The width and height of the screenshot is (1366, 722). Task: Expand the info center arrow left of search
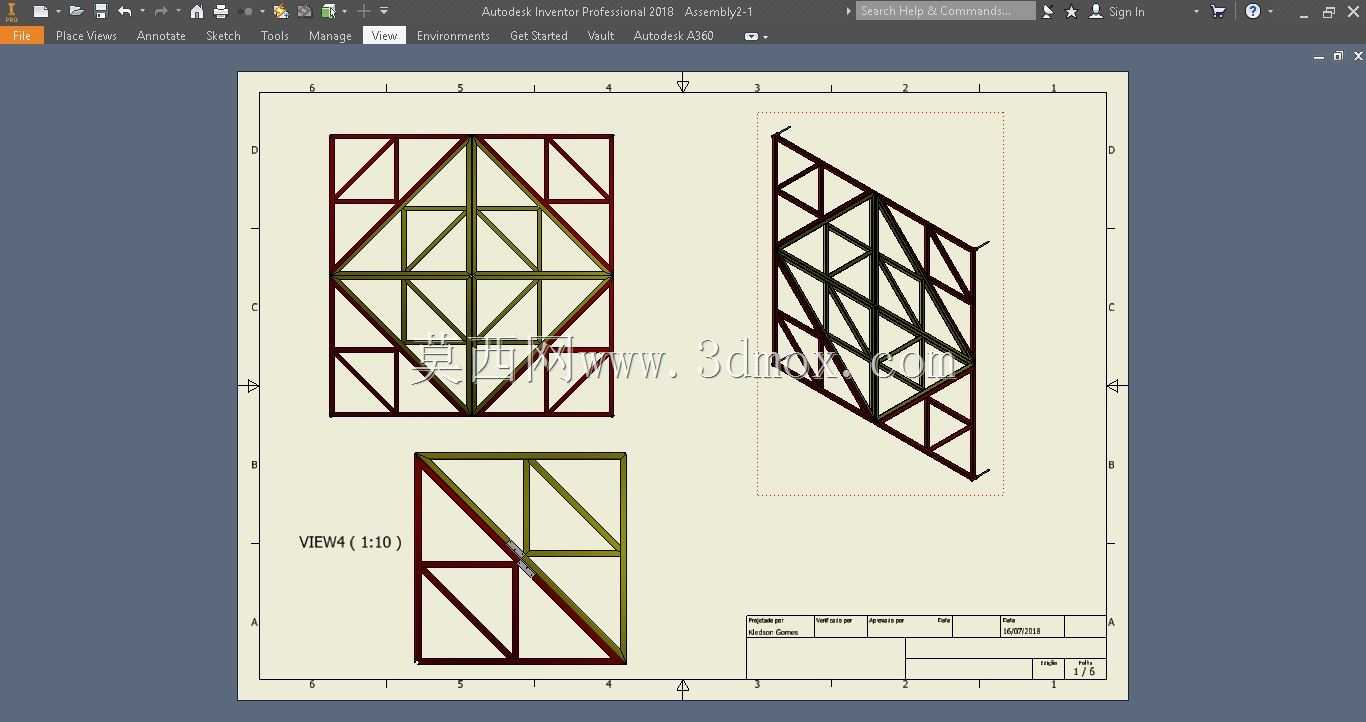click(849, 11)
